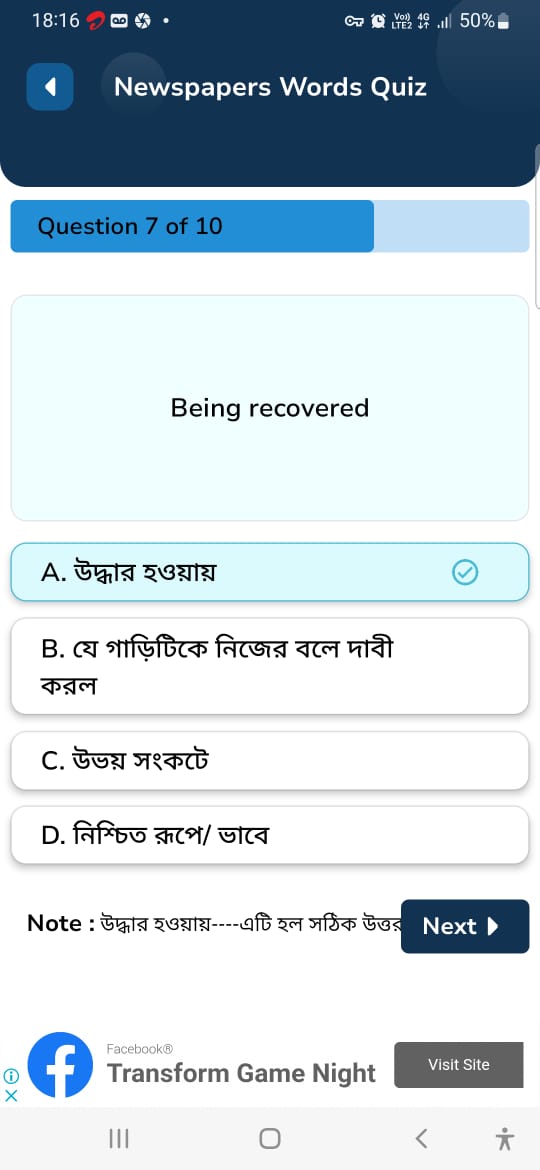Viewport: 540px width, 1170px height.
Task: Open the Transform Game Night ad text
Action: tap(242, 1073)
